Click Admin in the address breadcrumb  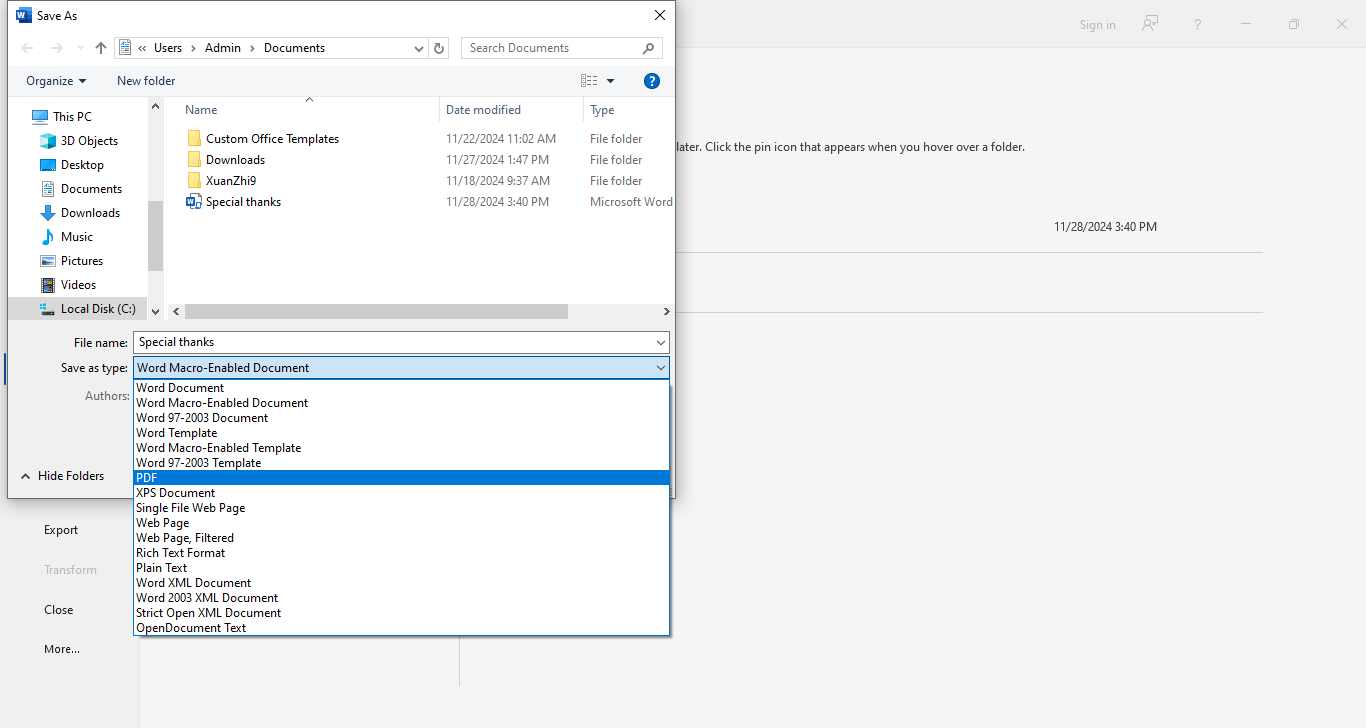click(x=223, y=48)
